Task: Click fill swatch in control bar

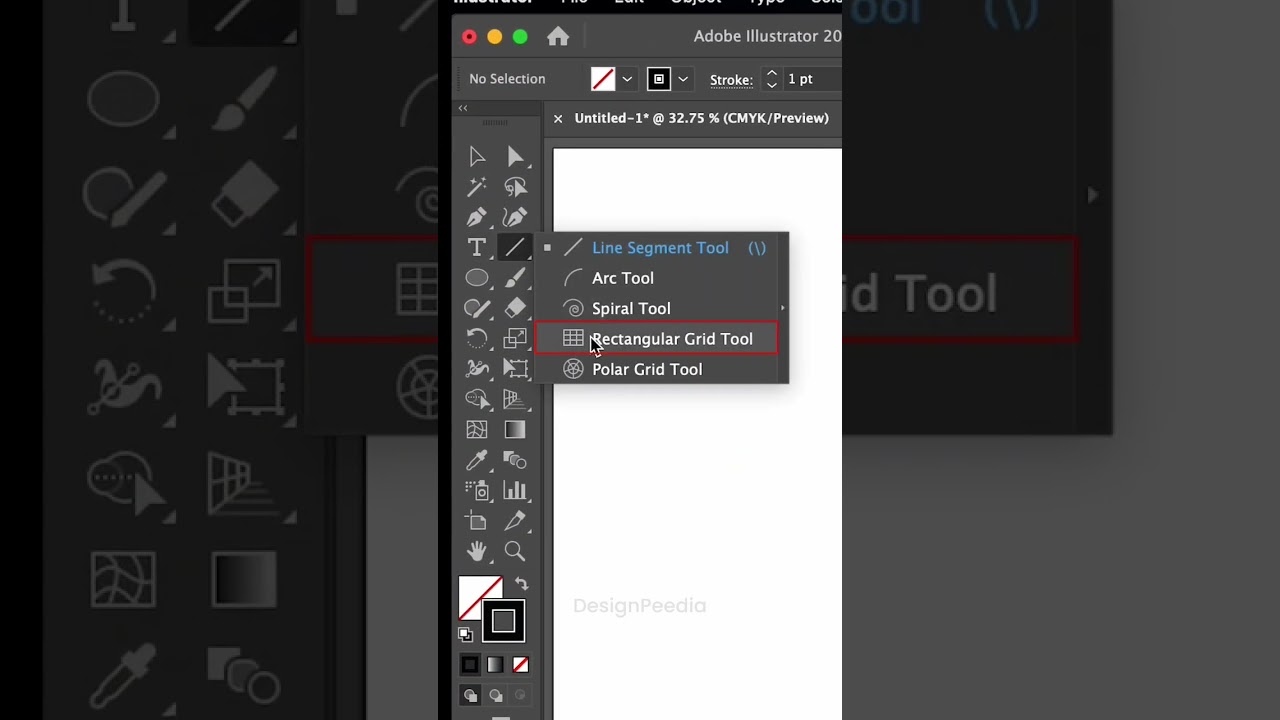Action: point(603,79)
